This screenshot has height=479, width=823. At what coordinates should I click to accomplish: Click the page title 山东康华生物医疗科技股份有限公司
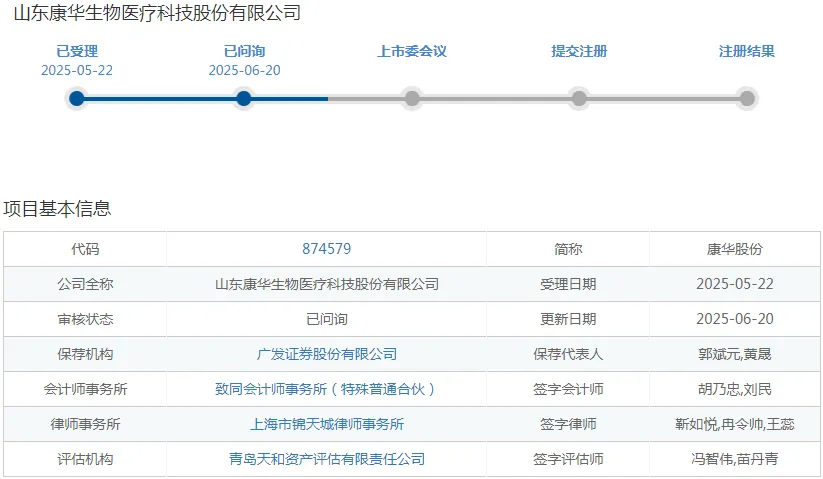(x=157, y=13)
